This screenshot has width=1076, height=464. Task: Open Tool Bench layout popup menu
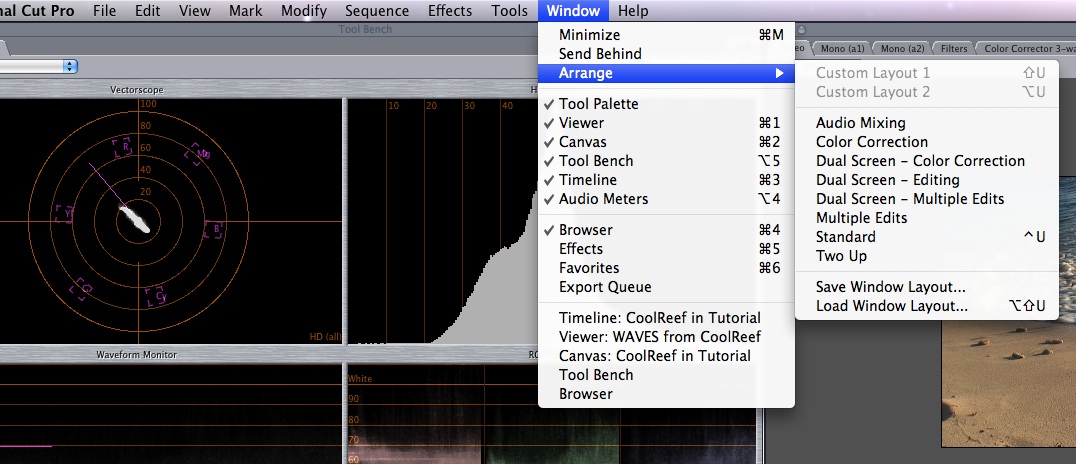coord(38,67)
